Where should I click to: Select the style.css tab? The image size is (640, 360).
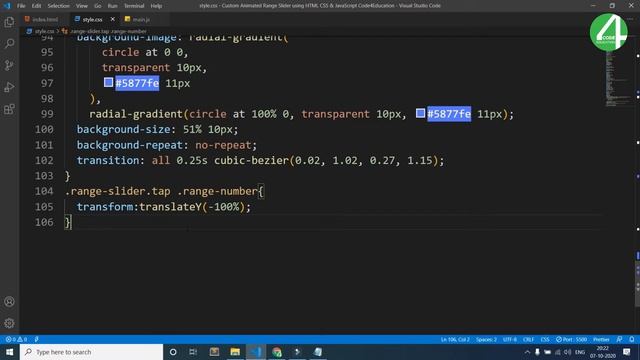pyautogui.click(x=92, y=19)
